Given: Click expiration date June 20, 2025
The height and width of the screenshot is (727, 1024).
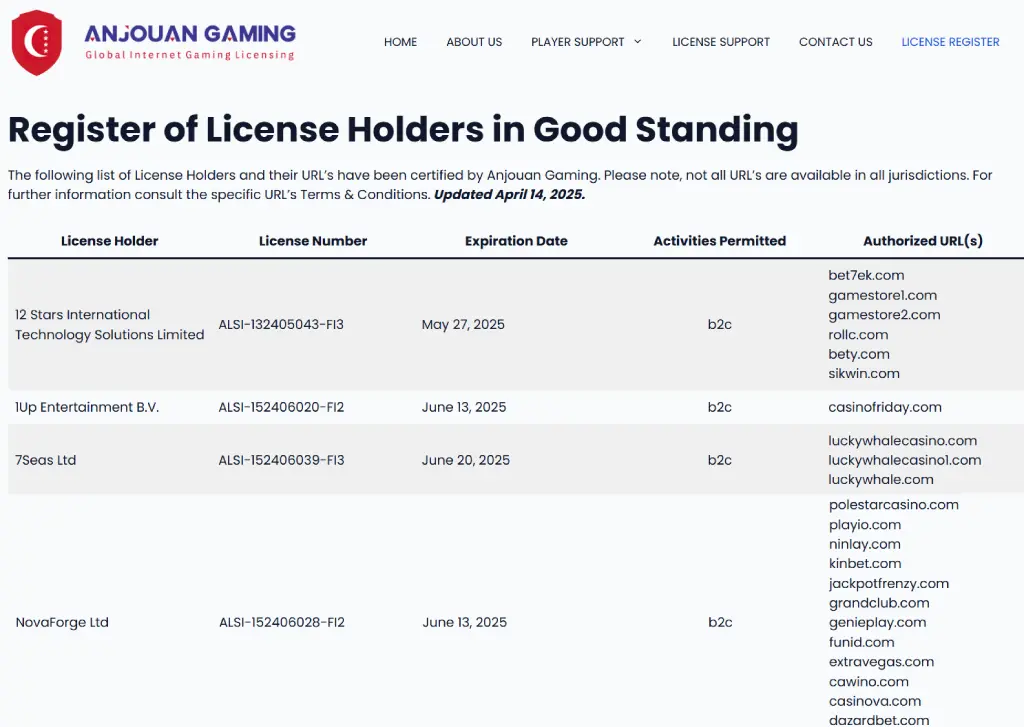Looking at the screenshot, I should point(466,460).
